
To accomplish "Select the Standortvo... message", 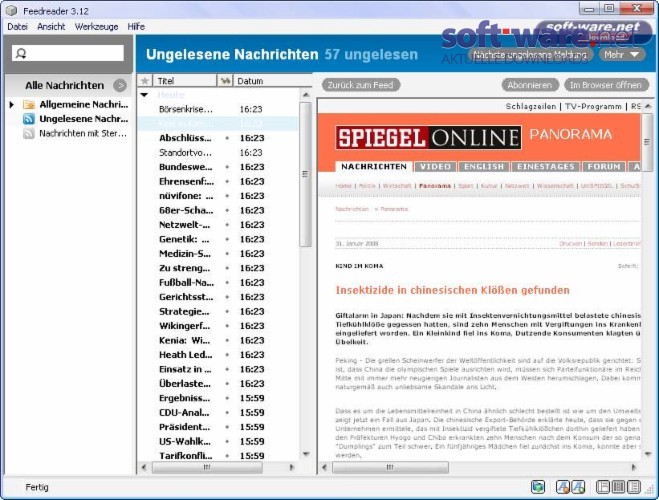I will (218, 153).
